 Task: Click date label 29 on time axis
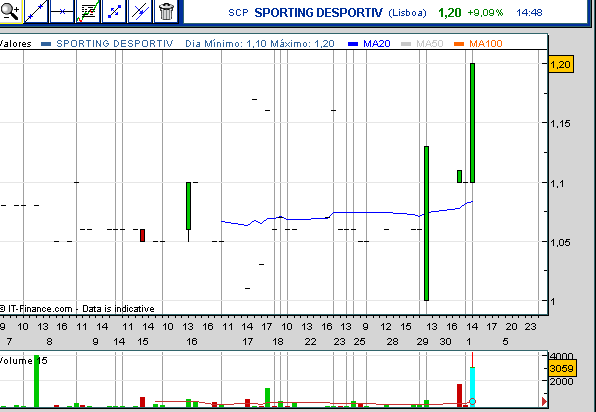point(423,341)
